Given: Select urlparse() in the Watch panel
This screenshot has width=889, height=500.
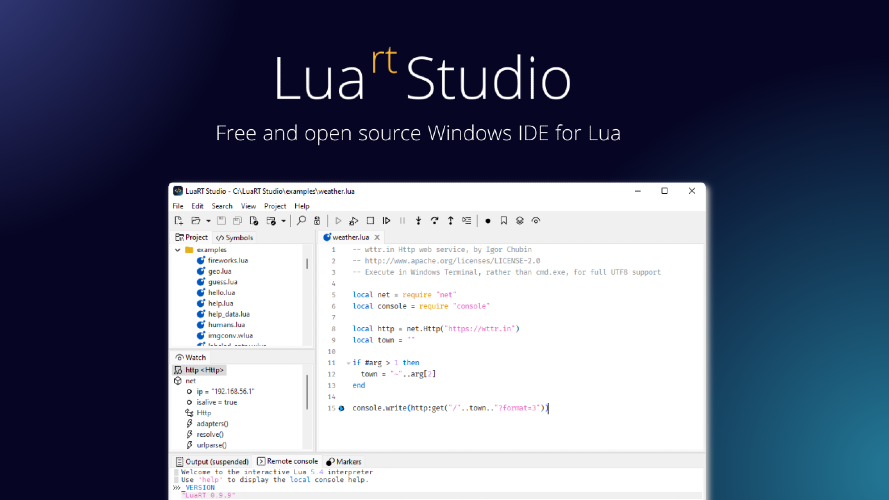Looking at the screenshot, I should click(x=211, y=446).
